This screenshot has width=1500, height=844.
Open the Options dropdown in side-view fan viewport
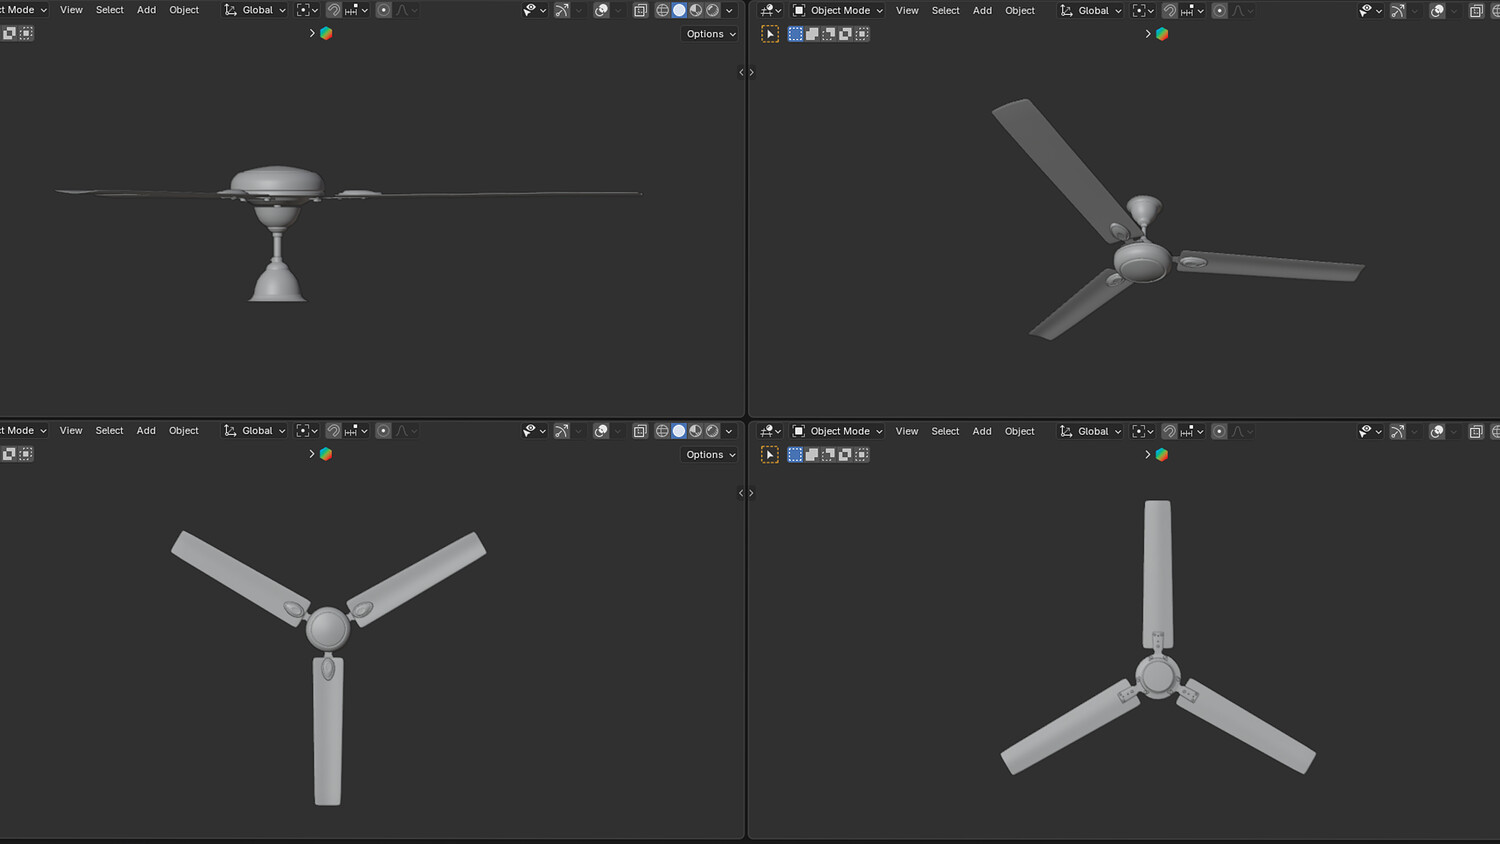click(x=711, y=34)
